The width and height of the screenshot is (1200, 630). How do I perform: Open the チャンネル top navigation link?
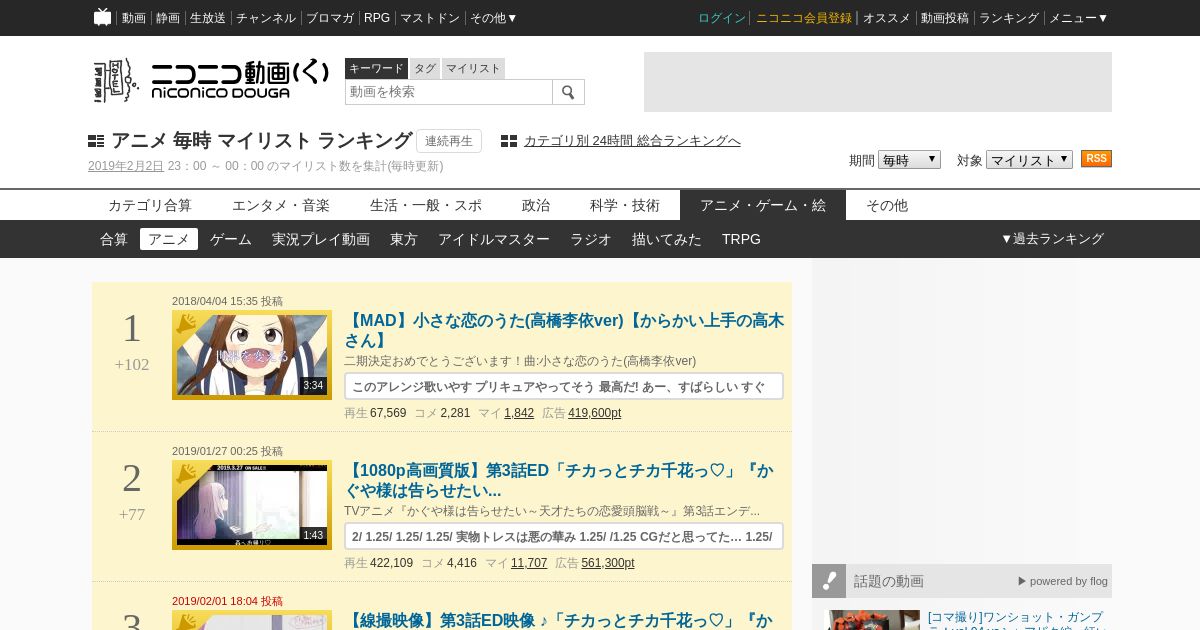click(266, 18)
